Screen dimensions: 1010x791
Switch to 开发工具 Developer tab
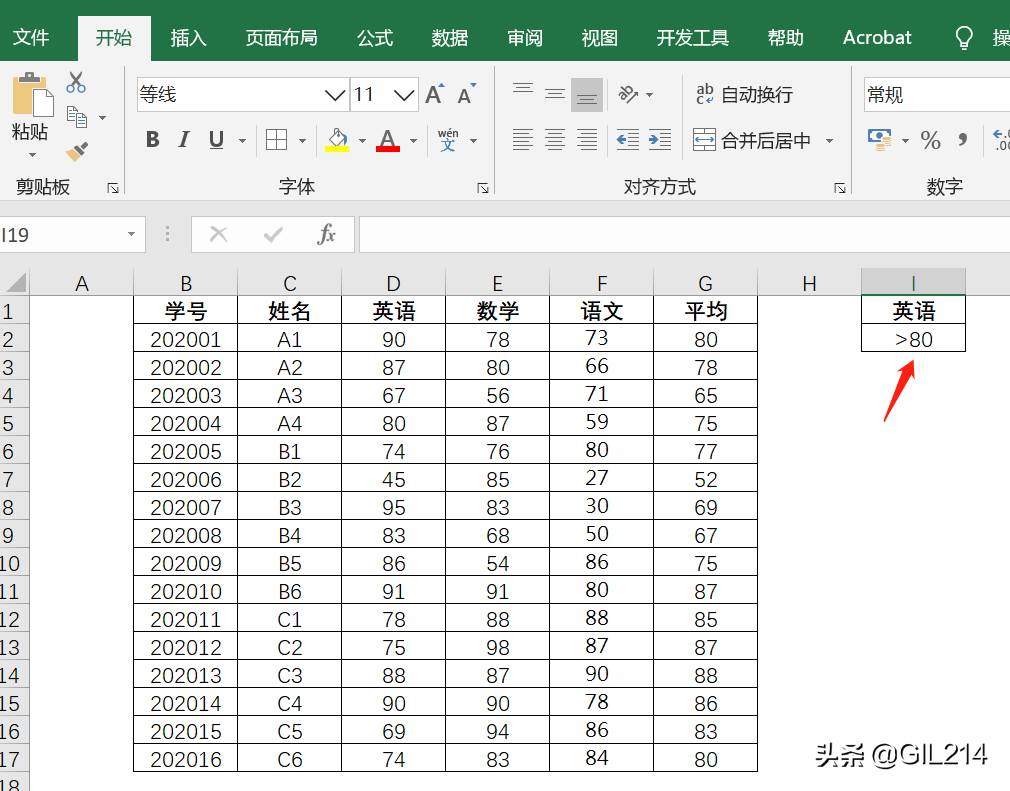click(692, 37)
